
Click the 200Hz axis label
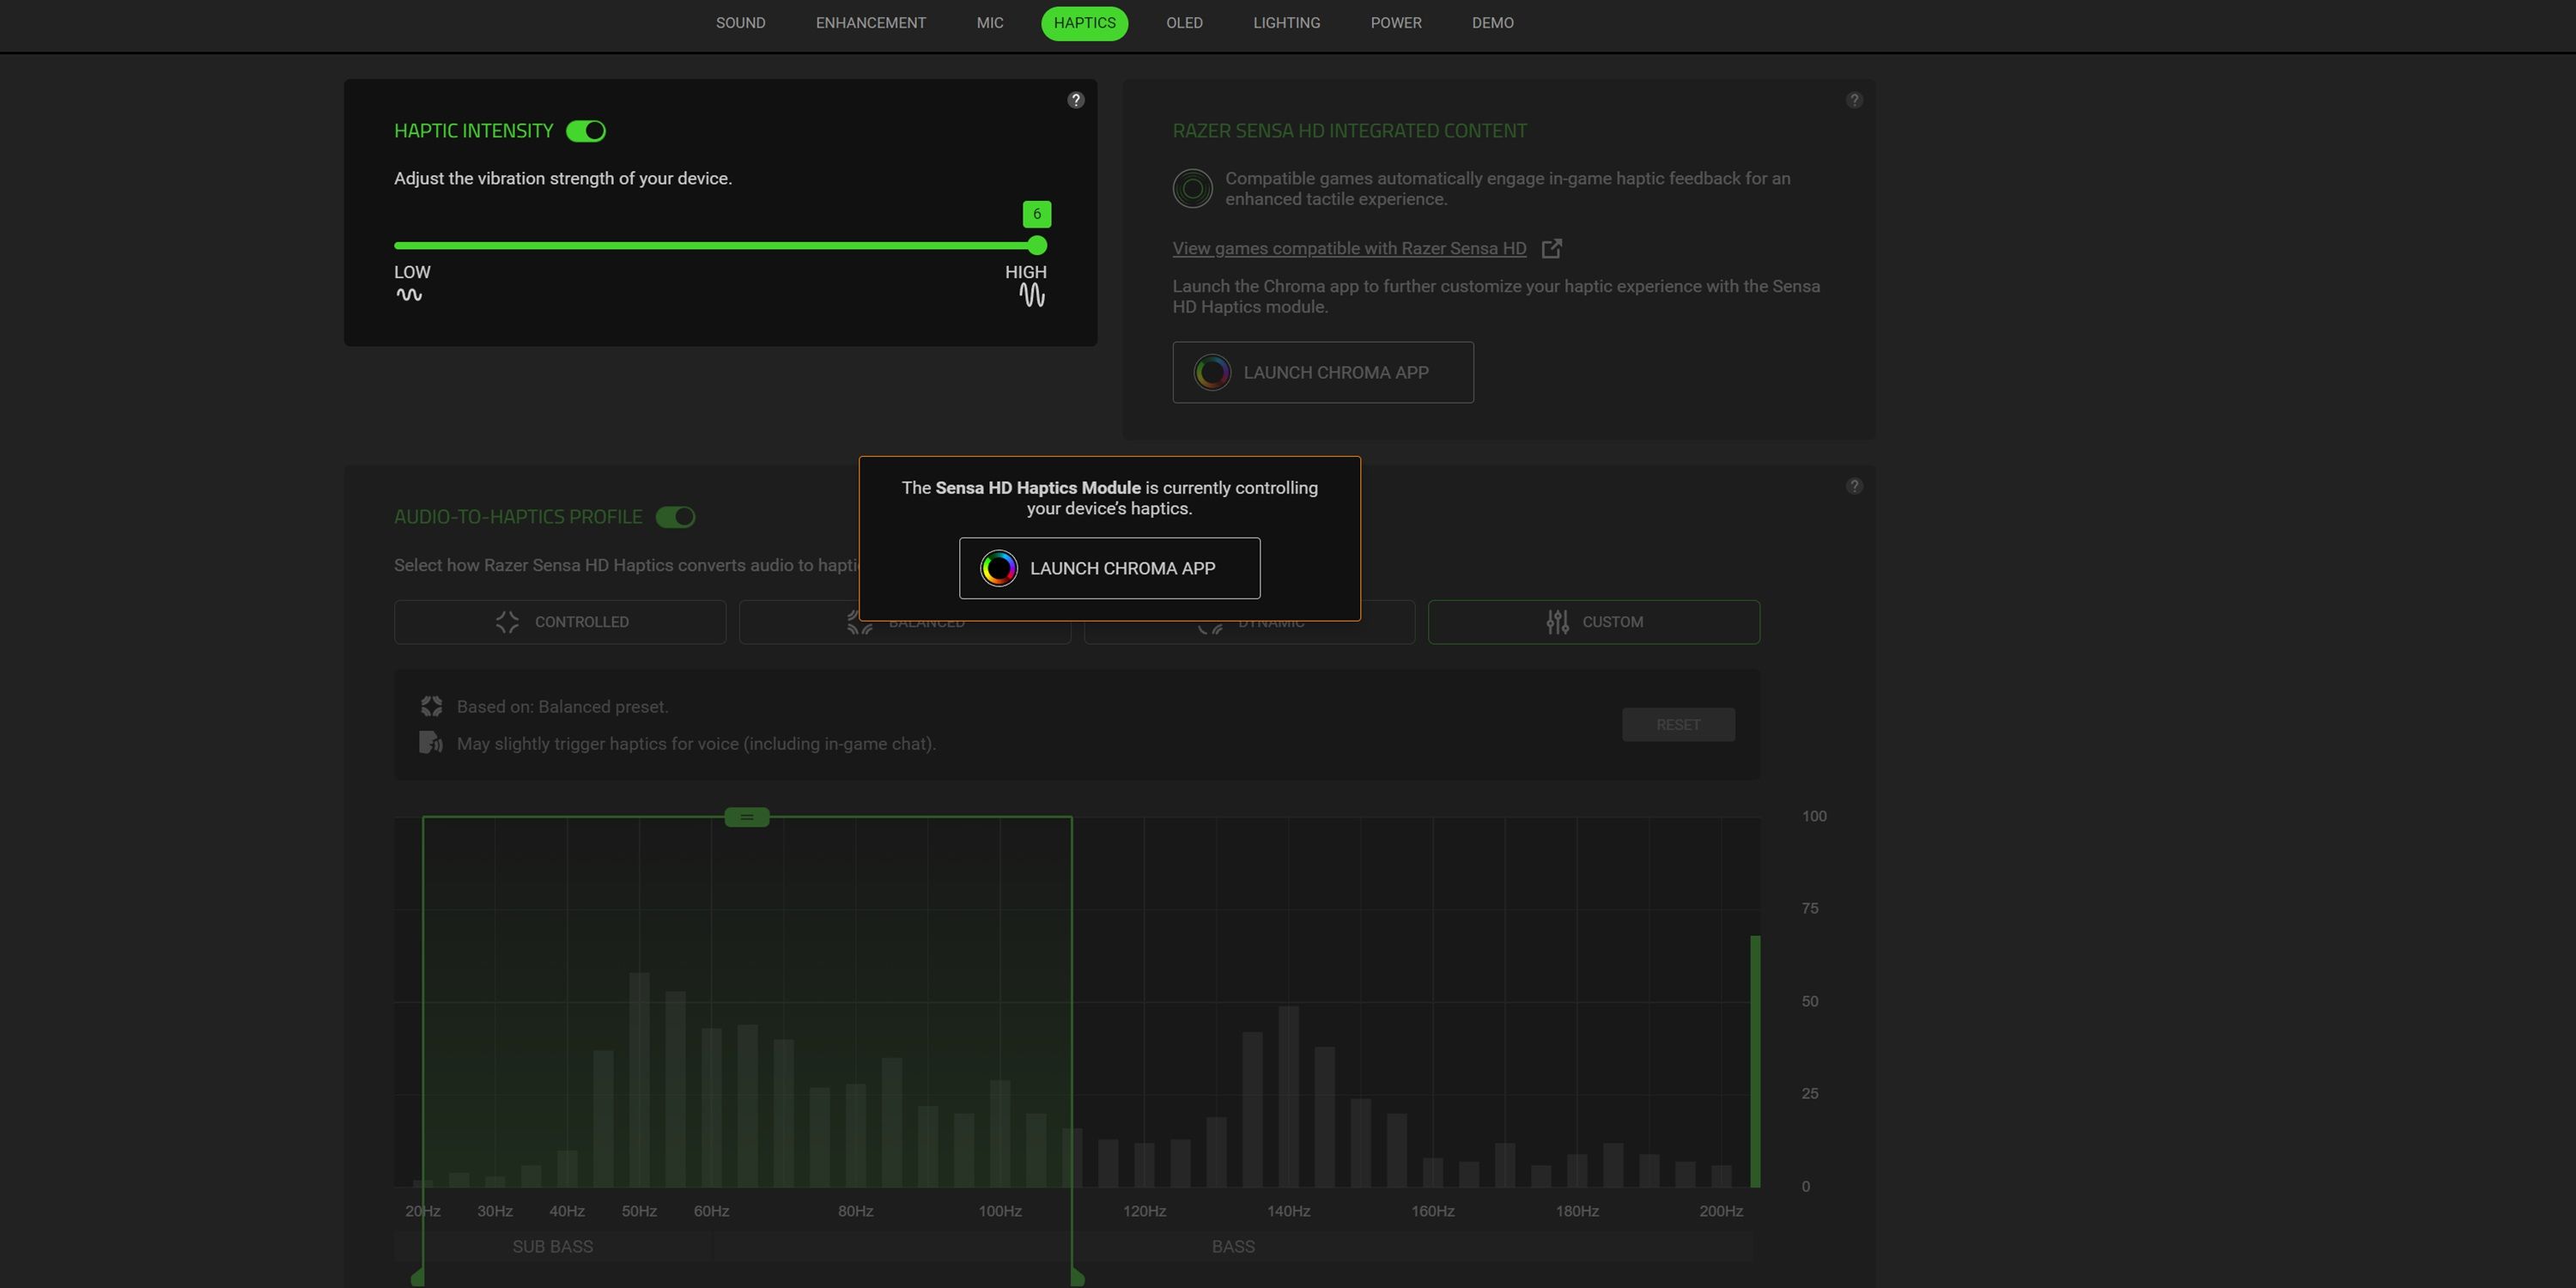(x=1720, y=1211)
